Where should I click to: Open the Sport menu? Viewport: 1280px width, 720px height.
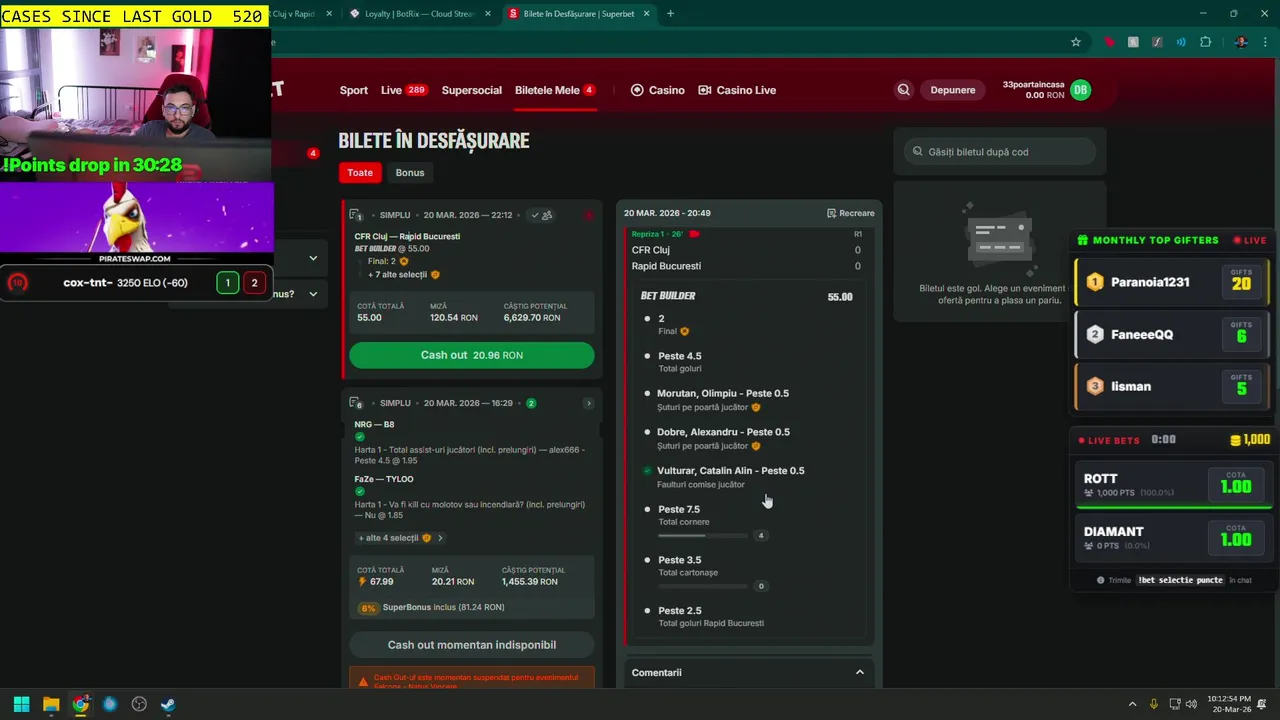[x=354, y=90]
